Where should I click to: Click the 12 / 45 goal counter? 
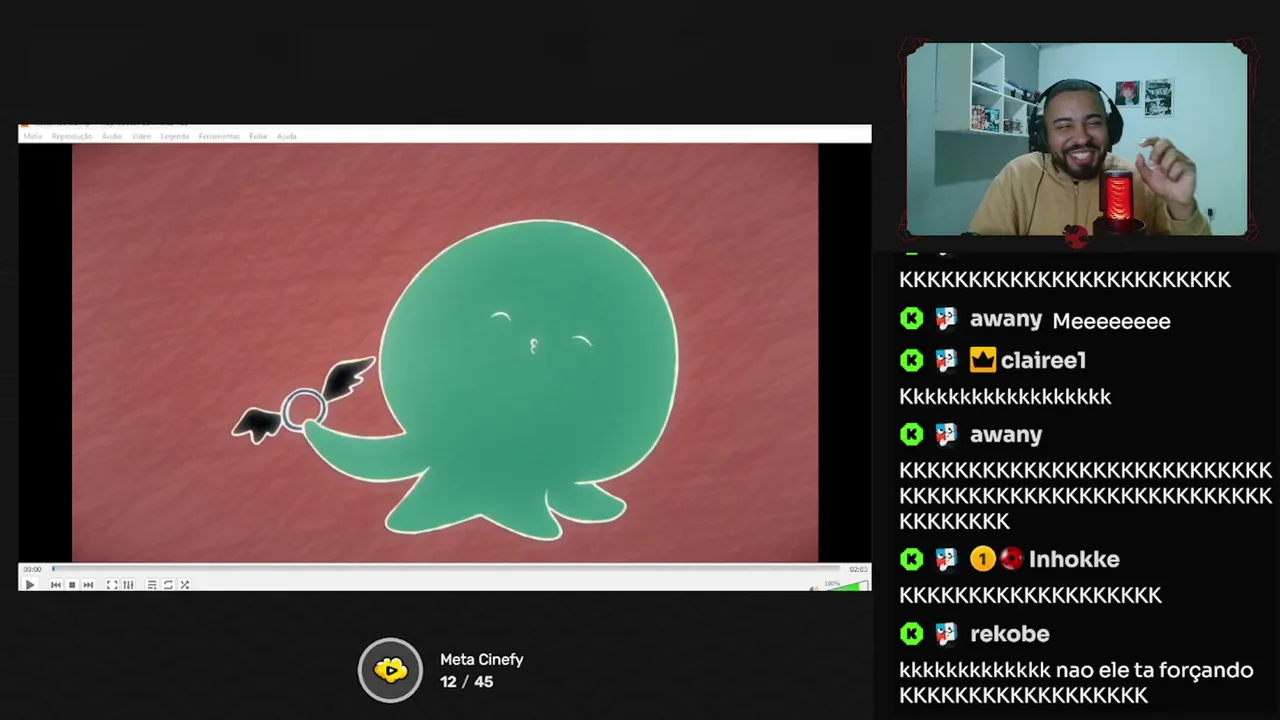tap(466, 682)
